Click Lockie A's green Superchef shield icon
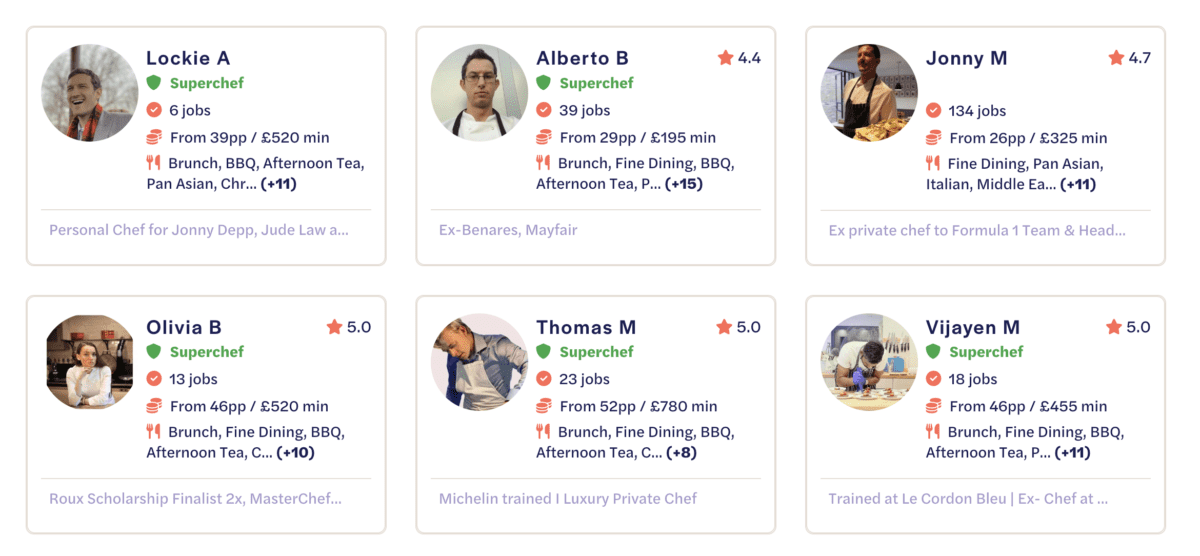This screenshot has height=556, width=1200. coord(154,83)
